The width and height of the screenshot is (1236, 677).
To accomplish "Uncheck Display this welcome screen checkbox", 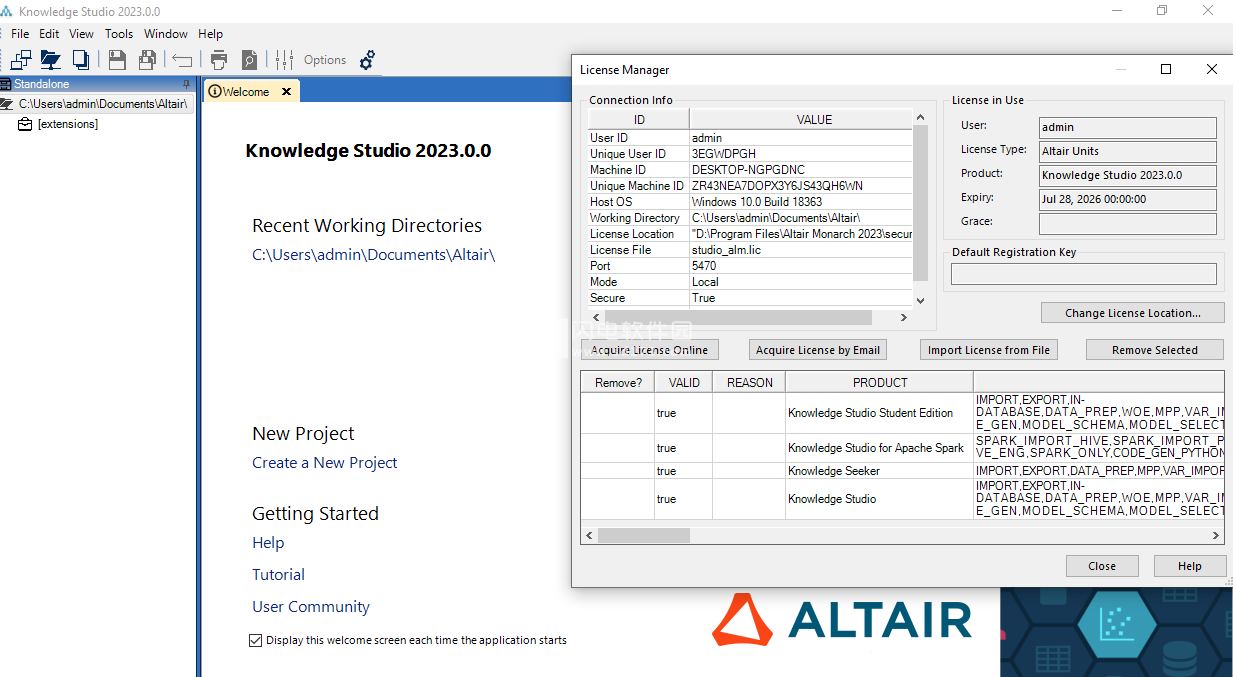I will pos(255,640).
